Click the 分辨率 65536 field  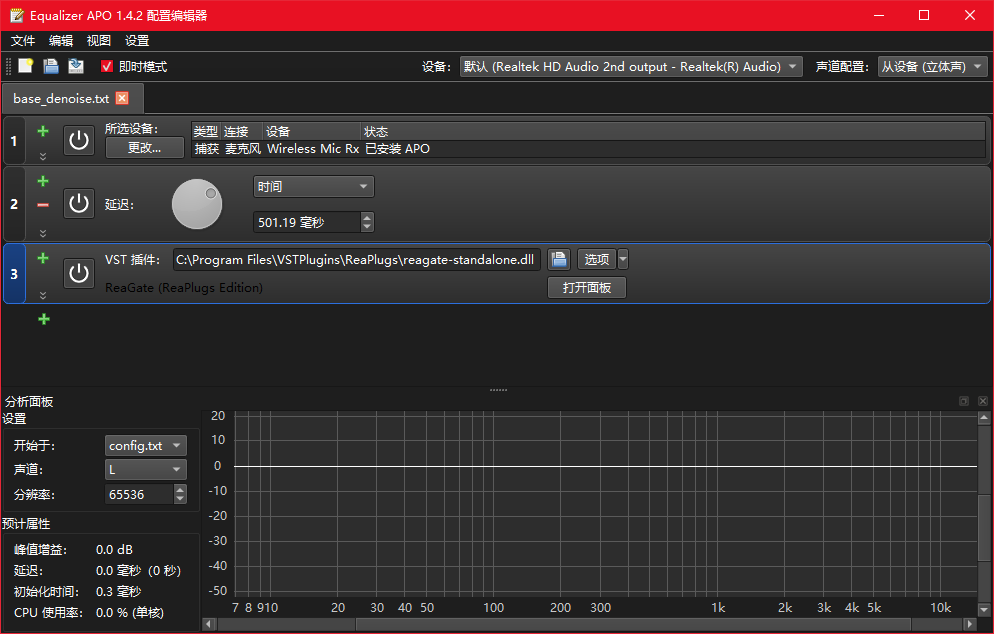[139, 495]
